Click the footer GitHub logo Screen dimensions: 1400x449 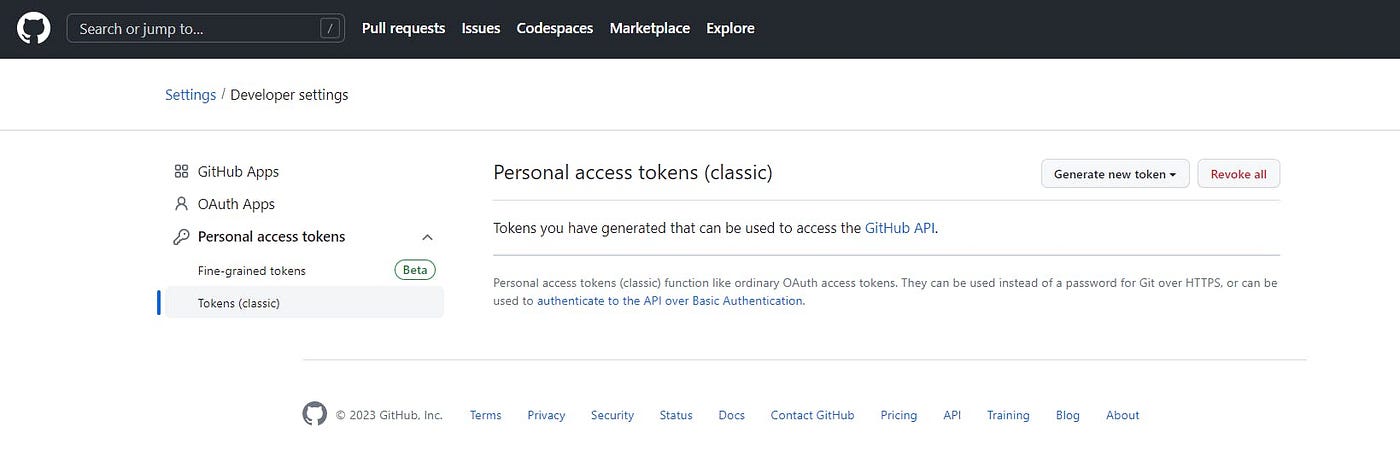tap(315, 414)
